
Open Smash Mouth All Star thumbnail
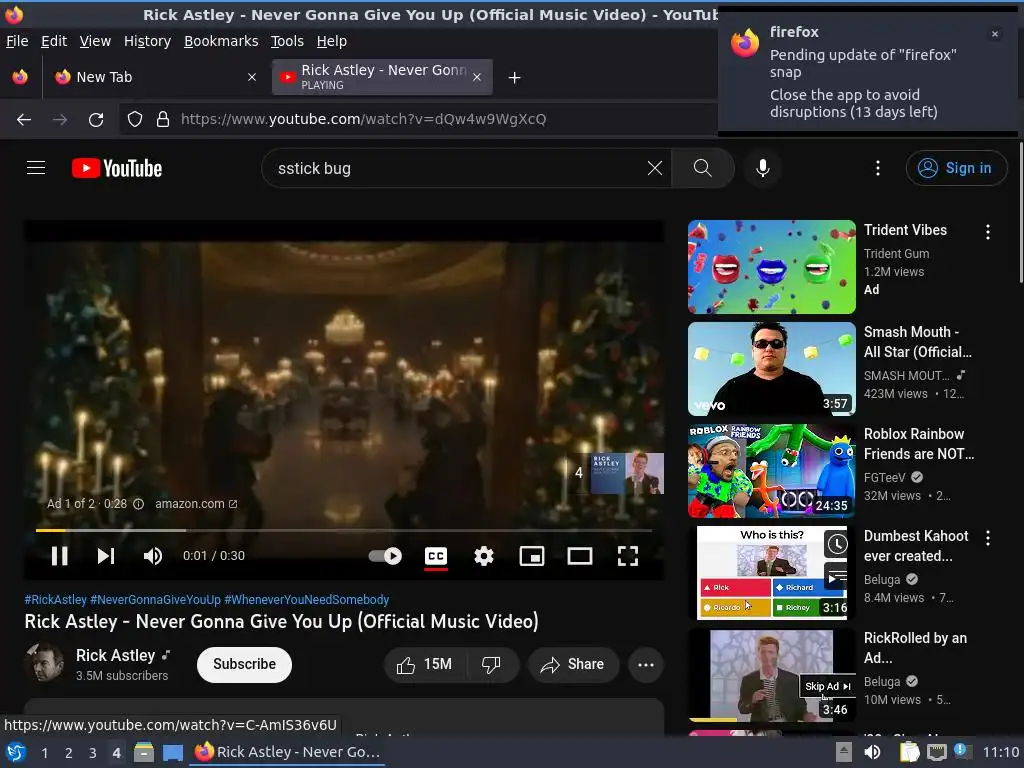(771, 369)
